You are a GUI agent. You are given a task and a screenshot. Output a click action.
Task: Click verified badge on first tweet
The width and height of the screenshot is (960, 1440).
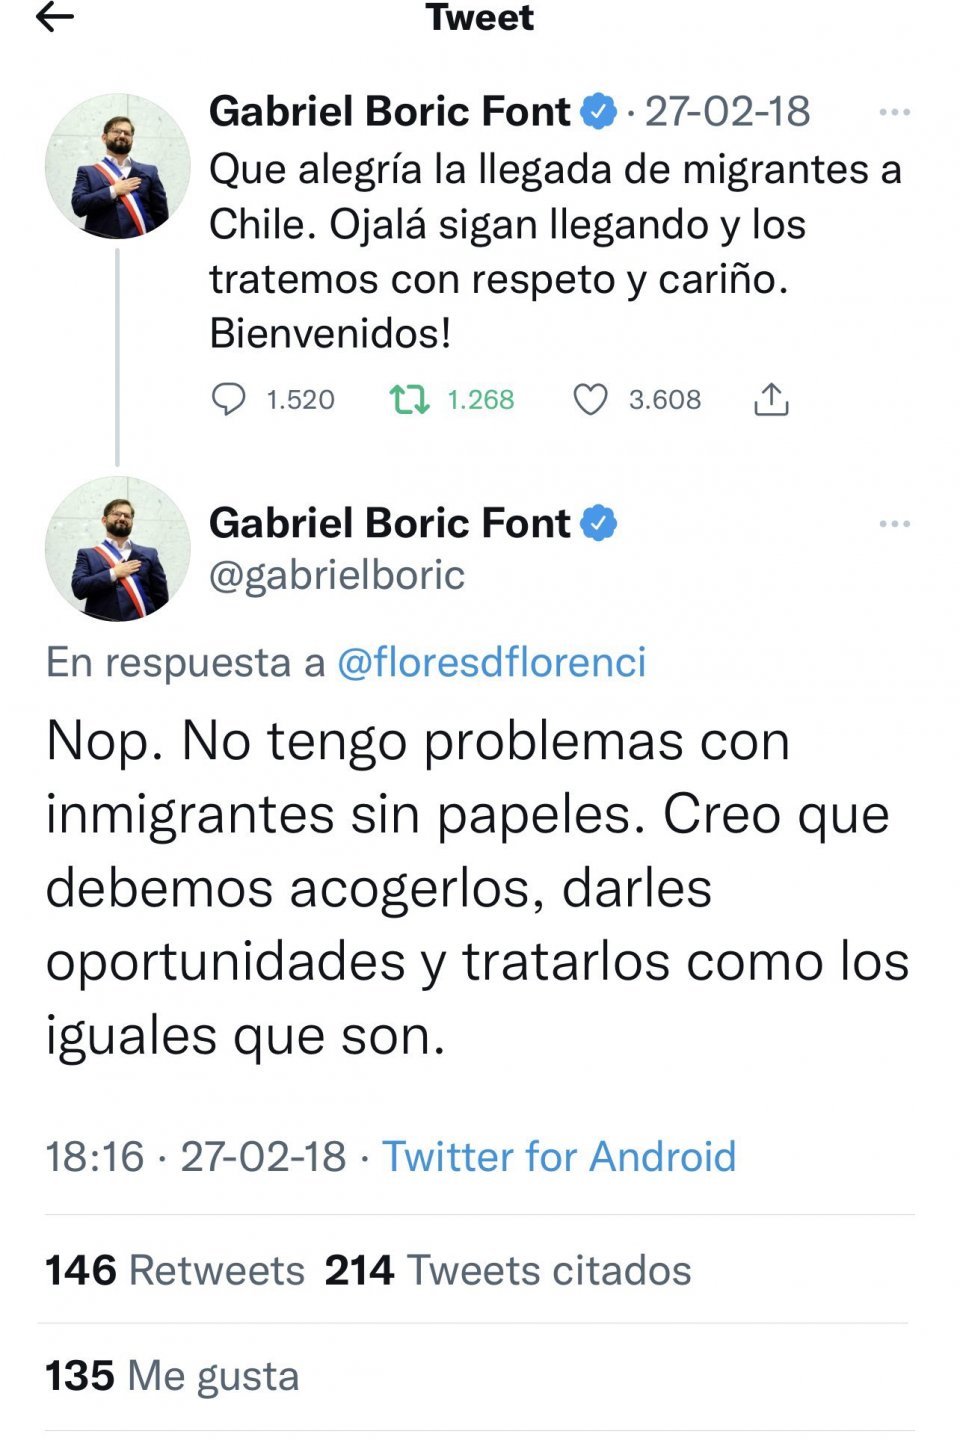598,111
